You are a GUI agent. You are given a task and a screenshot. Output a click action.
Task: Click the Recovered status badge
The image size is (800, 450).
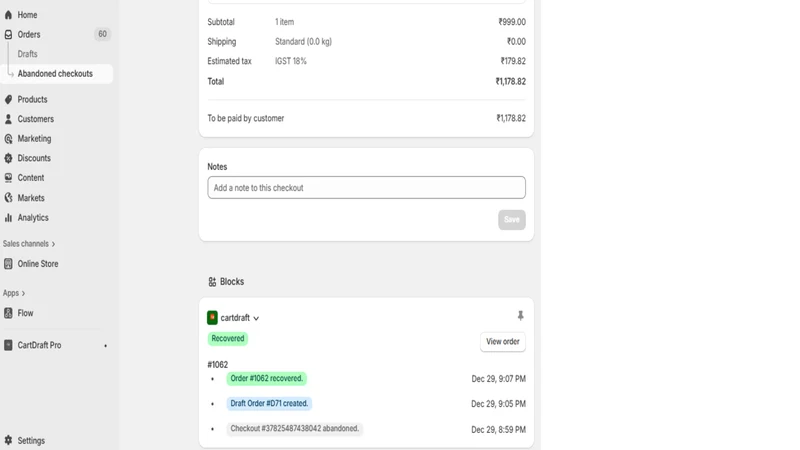pyautogui.click(x=228, y=339)
